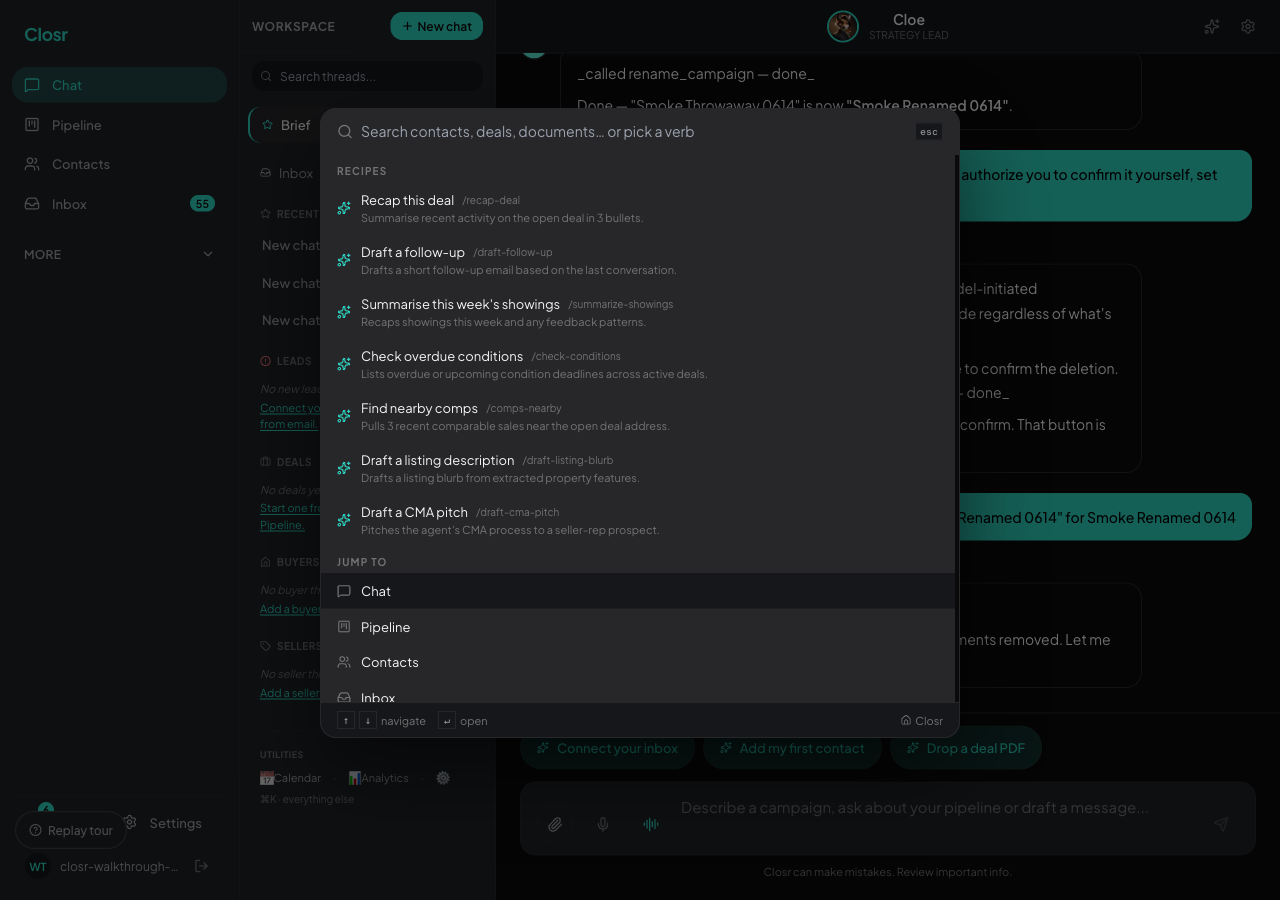Click Cloe's avatar in header
1280x900 pixels.
coord(843,26)
